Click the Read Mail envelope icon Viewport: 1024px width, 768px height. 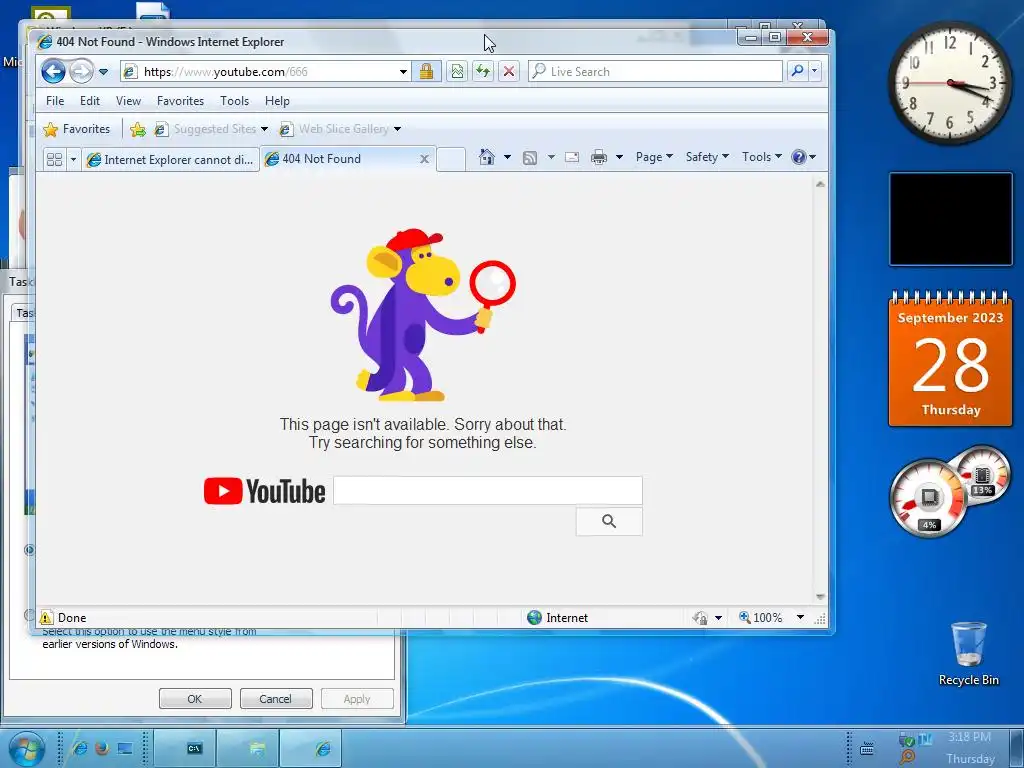point(572,157)
